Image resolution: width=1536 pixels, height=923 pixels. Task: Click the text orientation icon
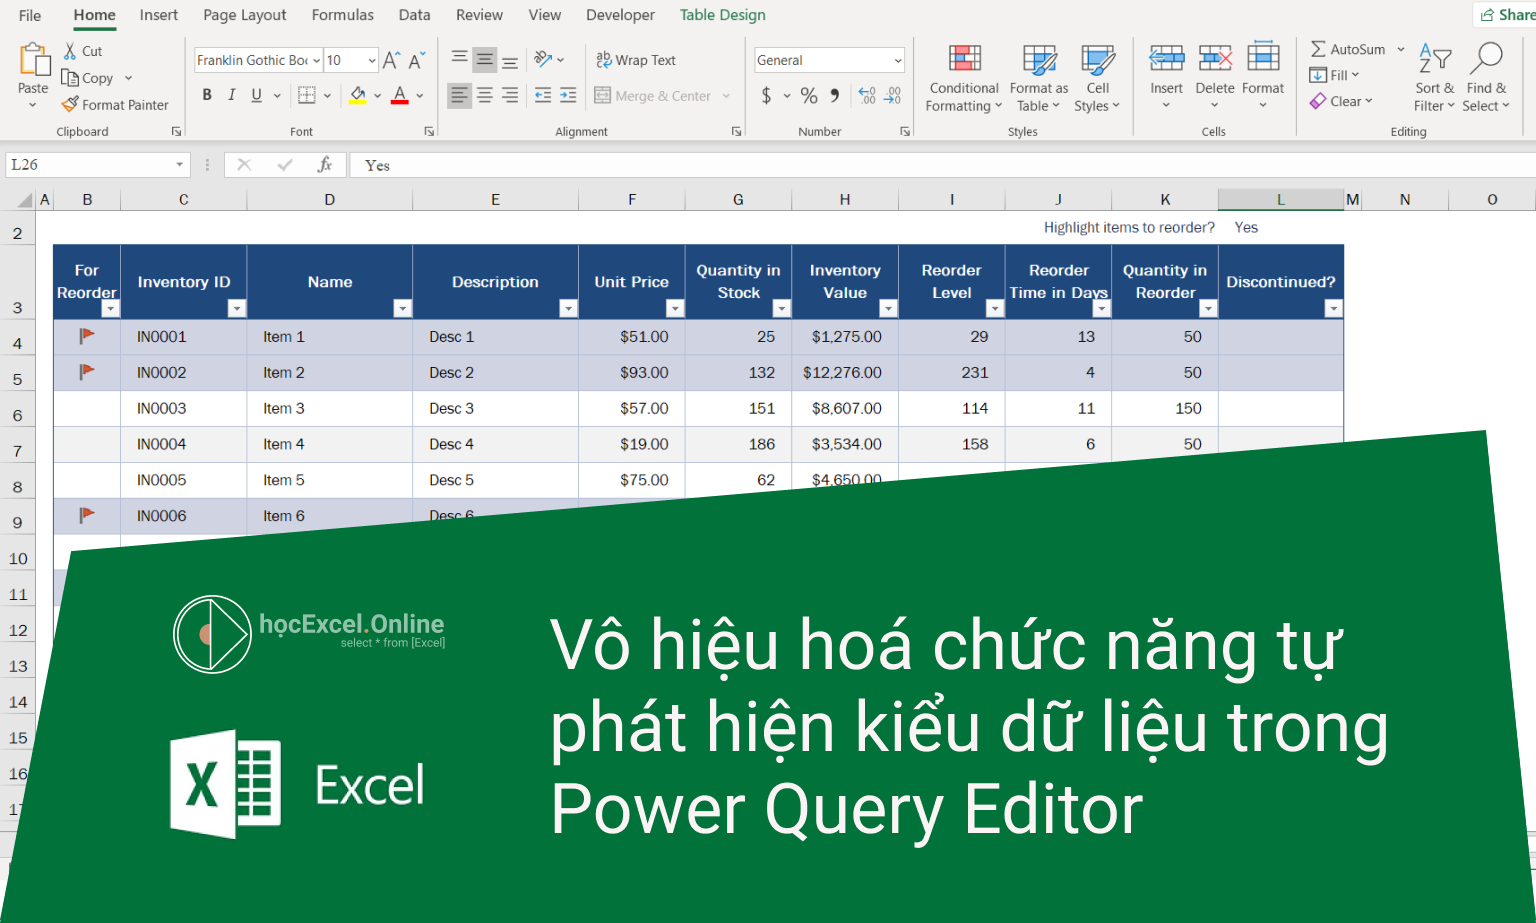click(543, 60)
